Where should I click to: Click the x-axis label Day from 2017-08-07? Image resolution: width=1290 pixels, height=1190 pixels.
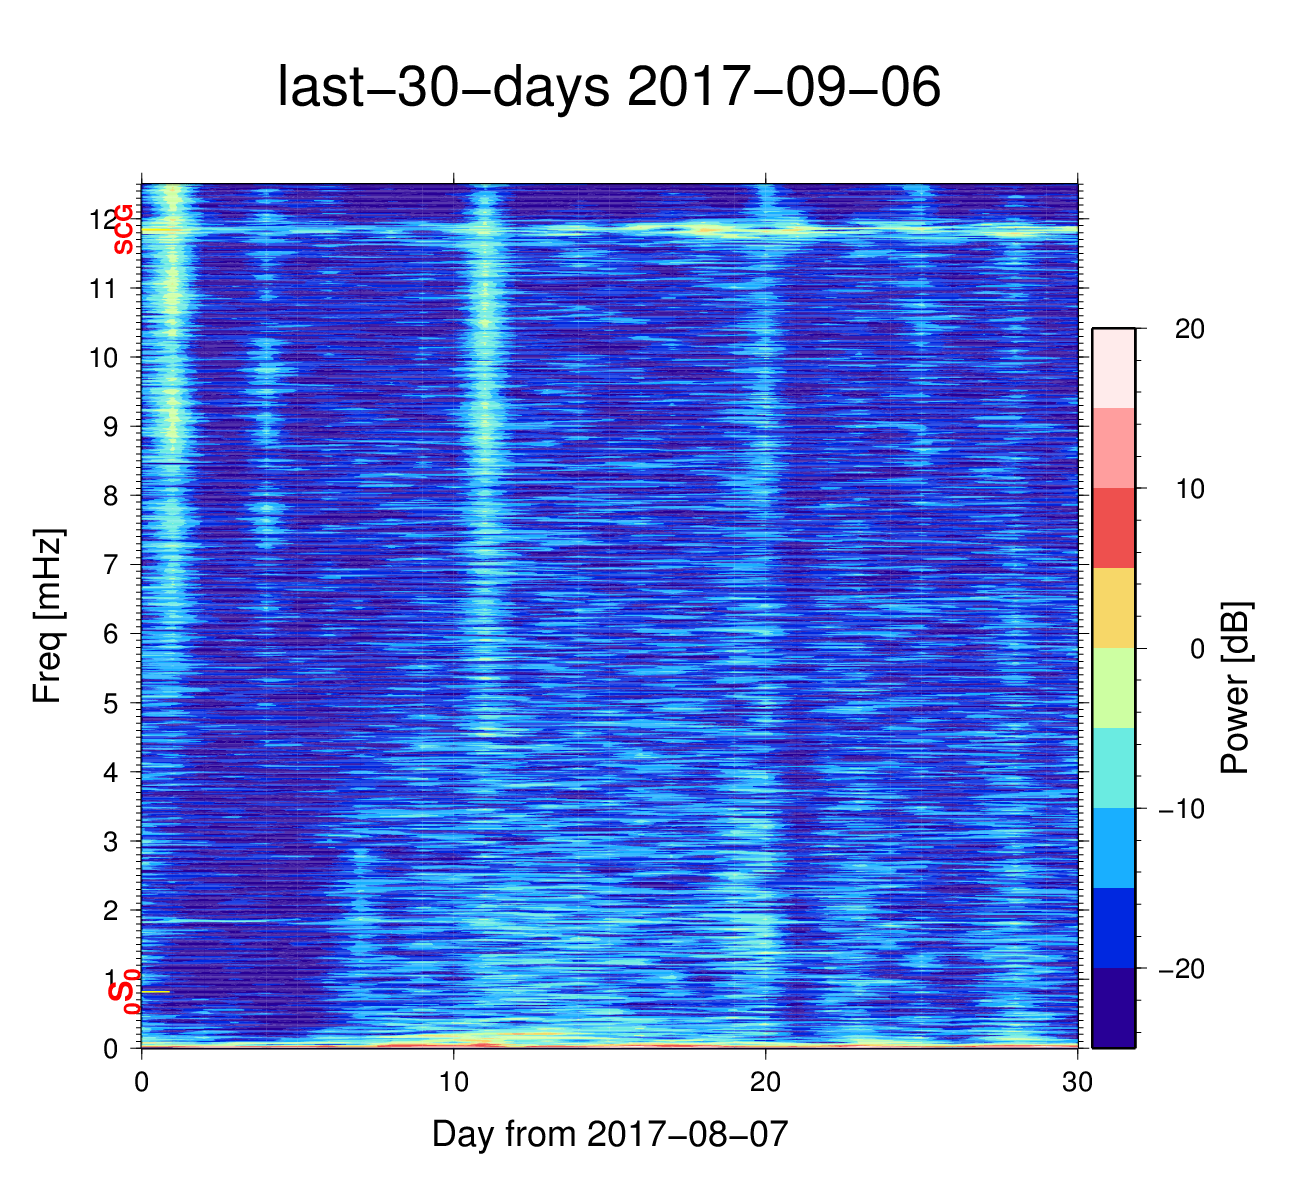click(x=610, y=1134)
